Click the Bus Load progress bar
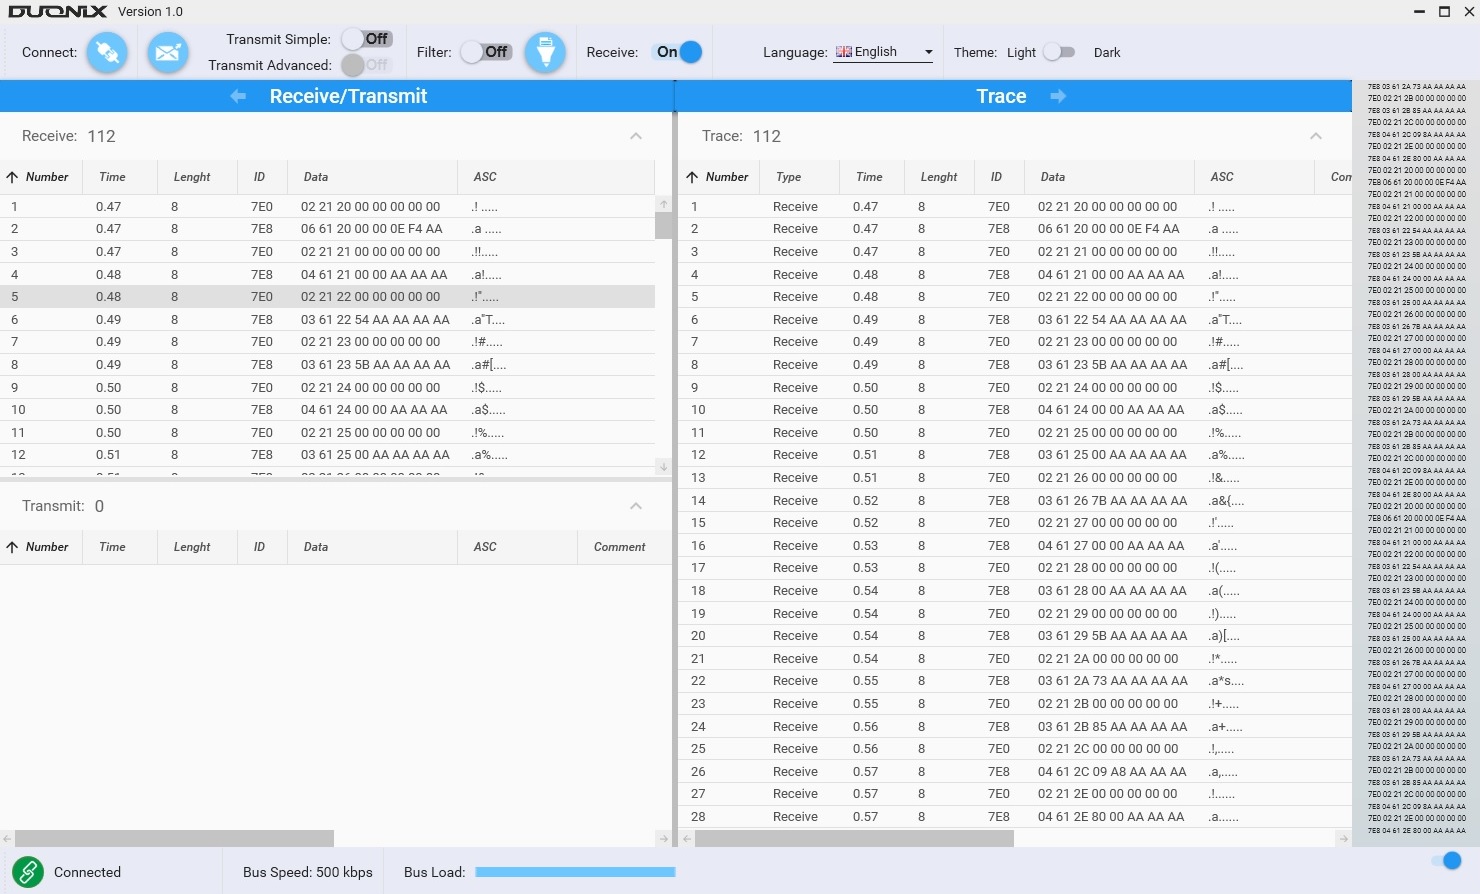Viewport: 1480px width, 894px height. click(575, 872)
